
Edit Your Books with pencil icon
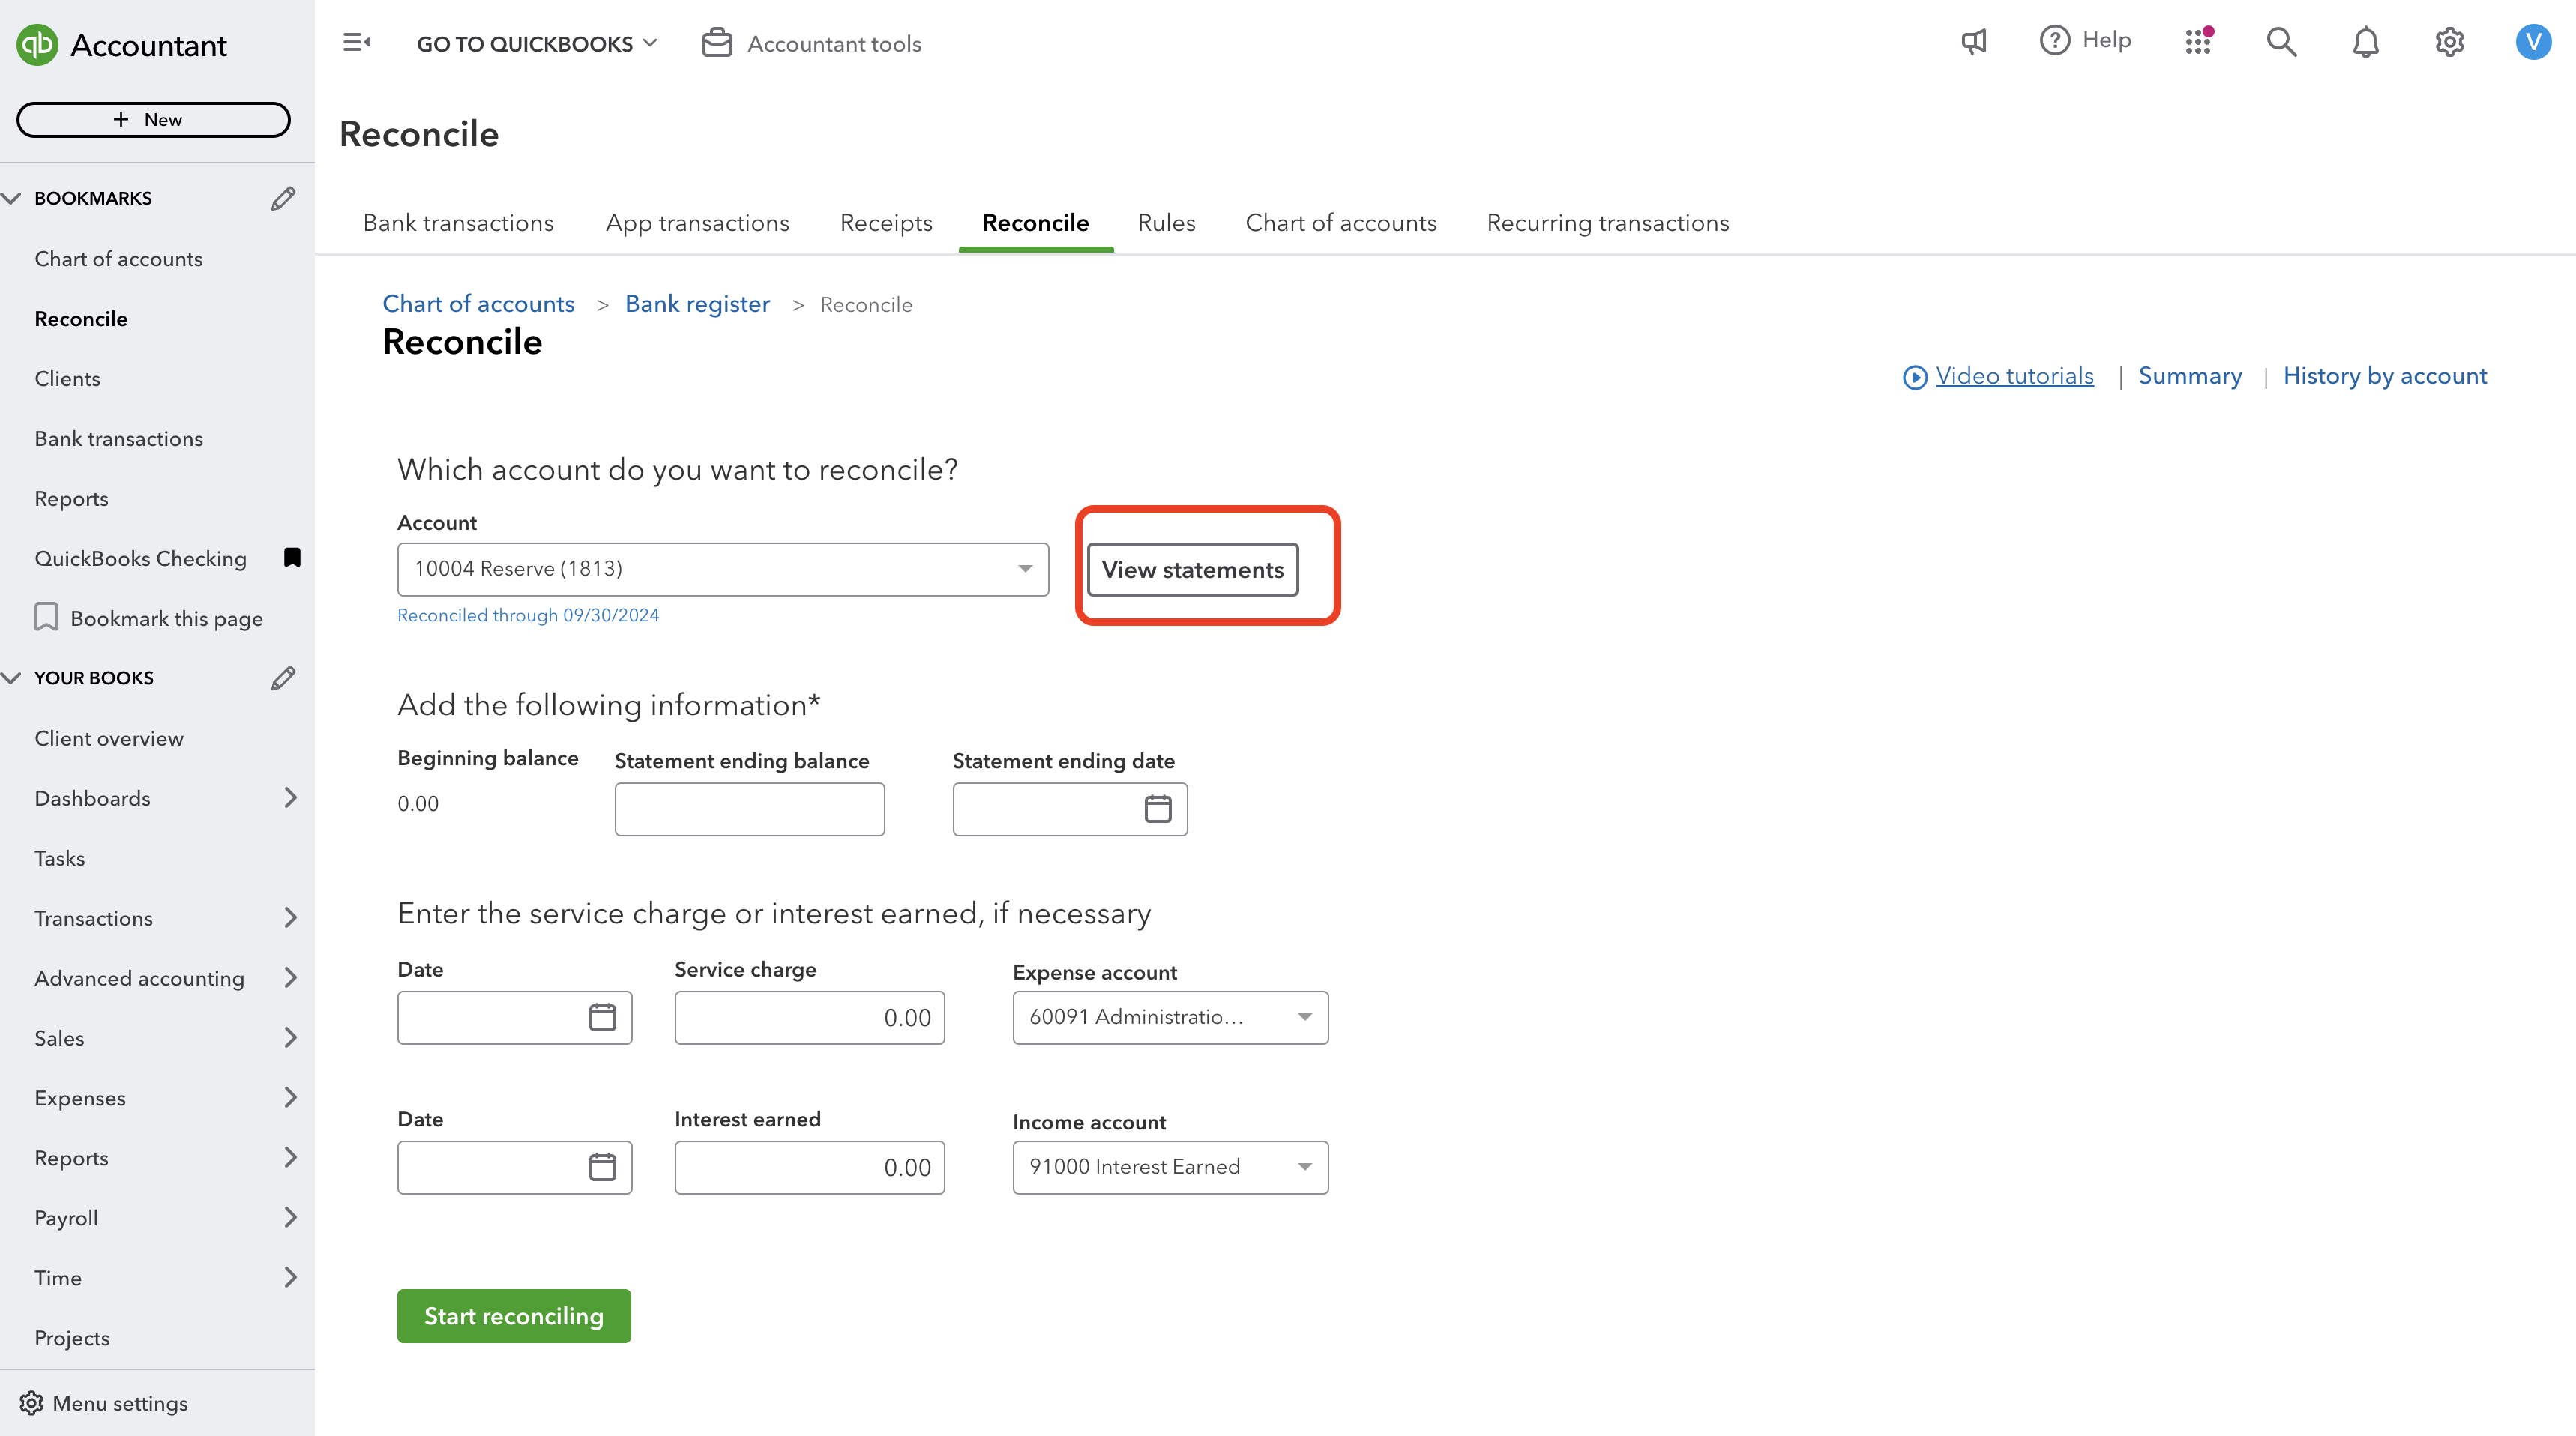283,678
